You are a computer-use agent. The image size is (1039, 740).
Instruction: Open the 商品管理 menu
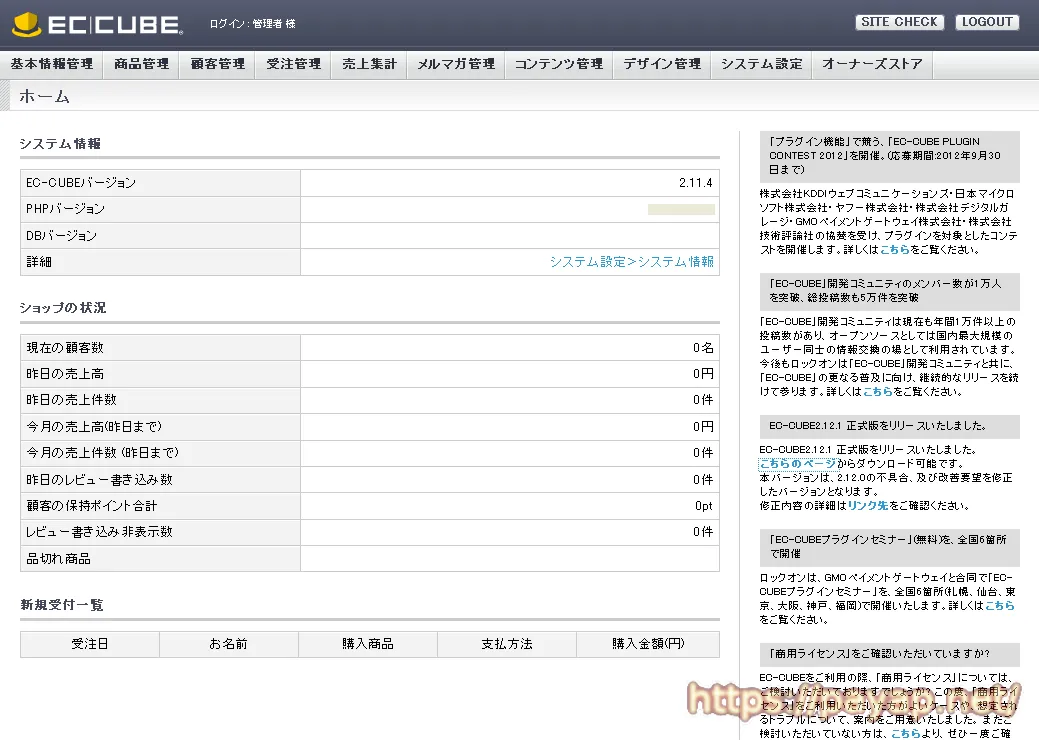pos(141,64)
